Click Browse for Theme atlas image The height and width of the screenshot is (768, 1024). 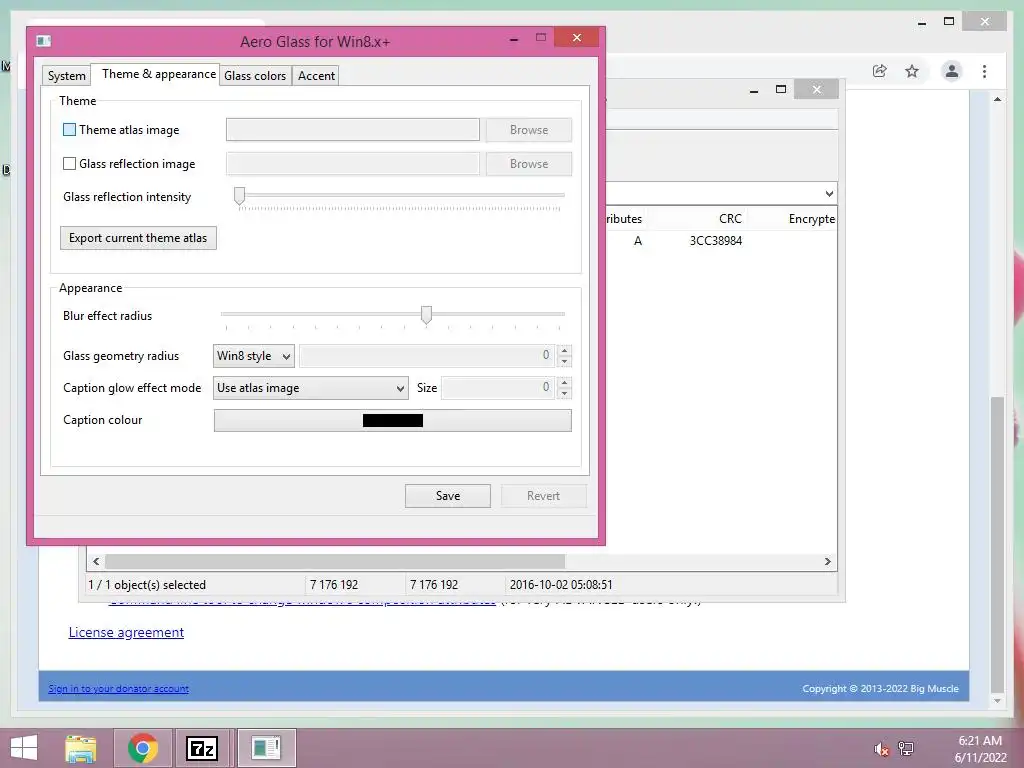[x=529, y=129]
